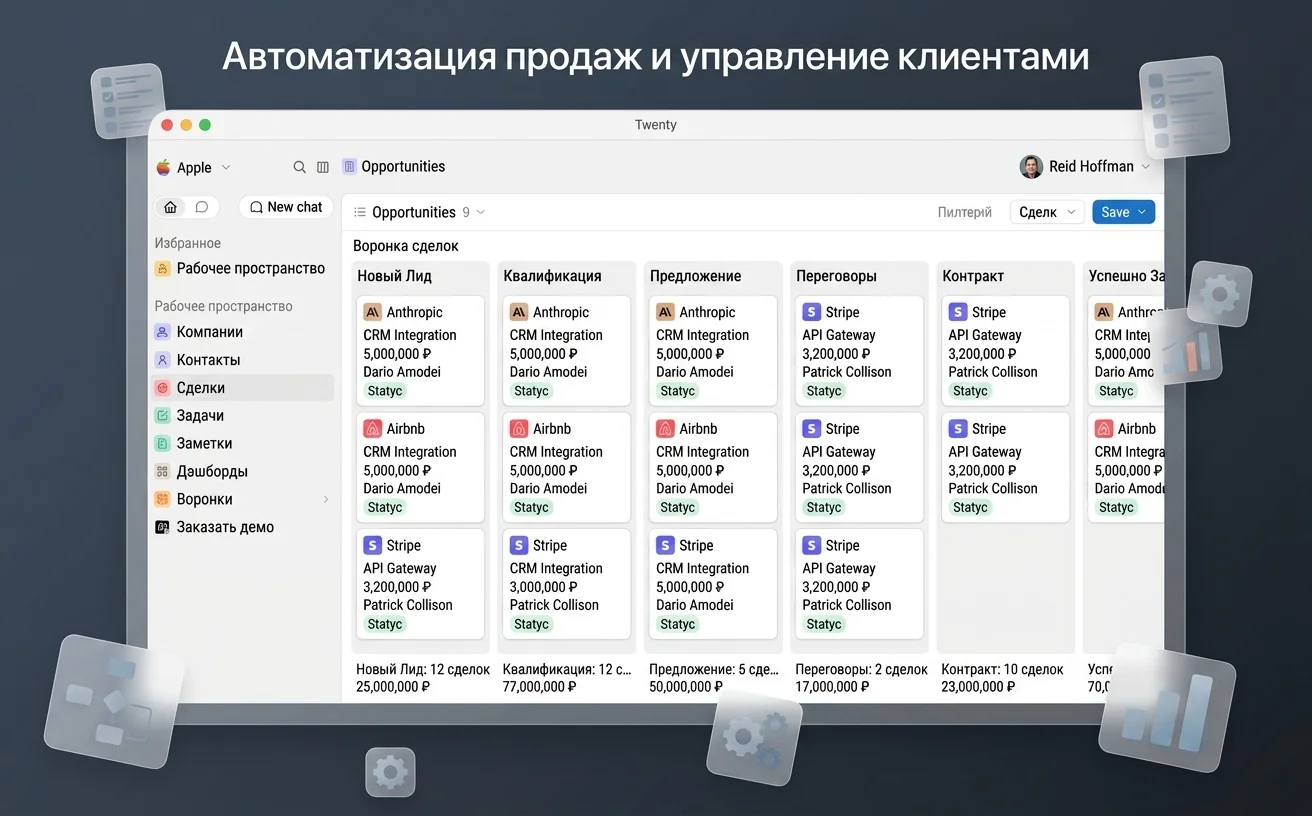Image resolution: width=1312 pixels, height=816 pixels.
Task: Click the 50,000,000 ₽ column total
Action: [x=686, y=687]
